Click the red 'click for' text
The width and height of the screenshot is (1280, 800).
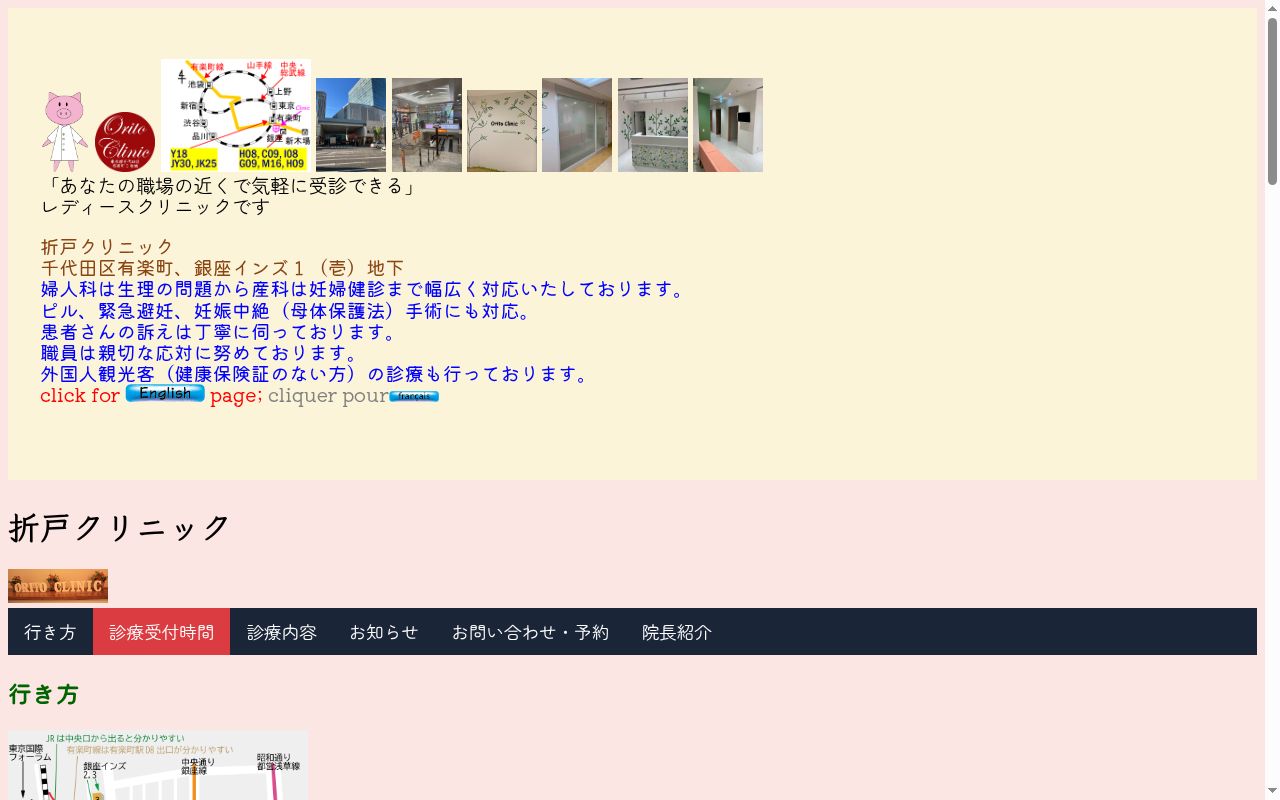click(x=80, y=395)
